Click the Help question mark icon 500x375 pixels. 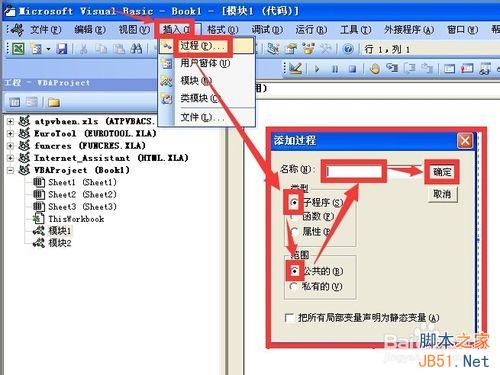click(348, 49)
